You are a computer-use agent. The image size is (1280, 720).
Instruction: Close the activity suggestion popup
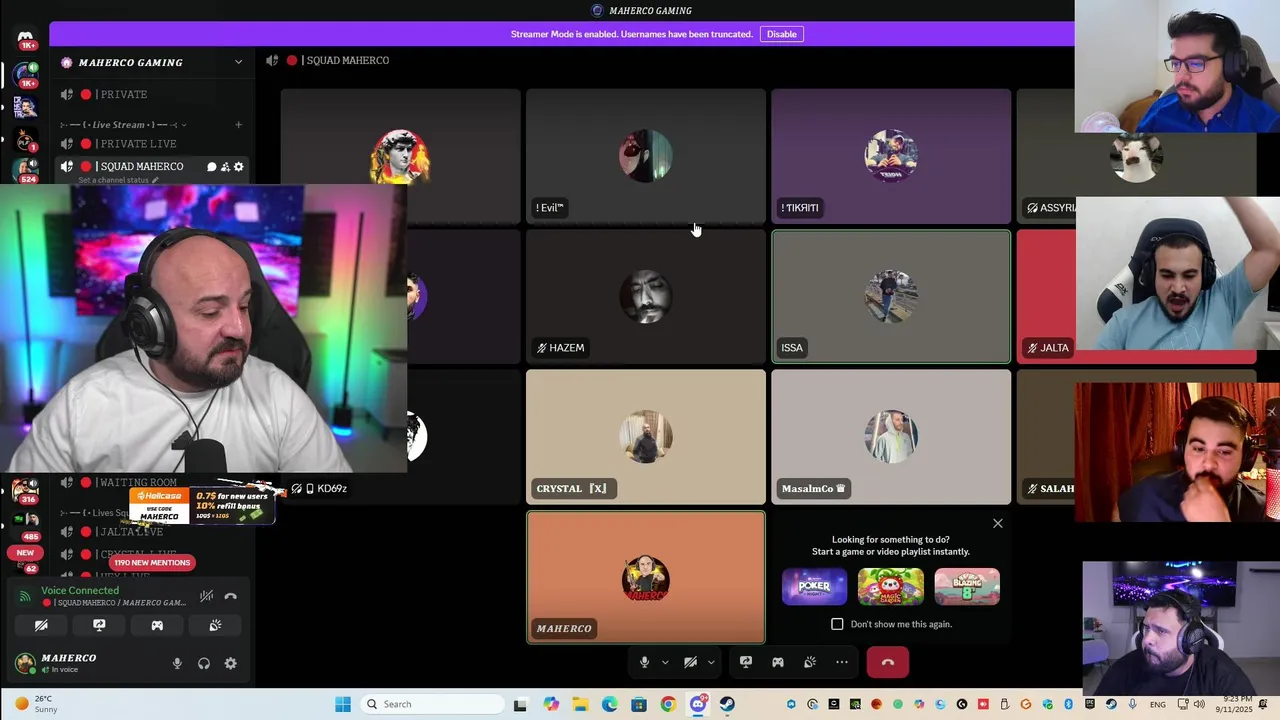coord(997,523)
